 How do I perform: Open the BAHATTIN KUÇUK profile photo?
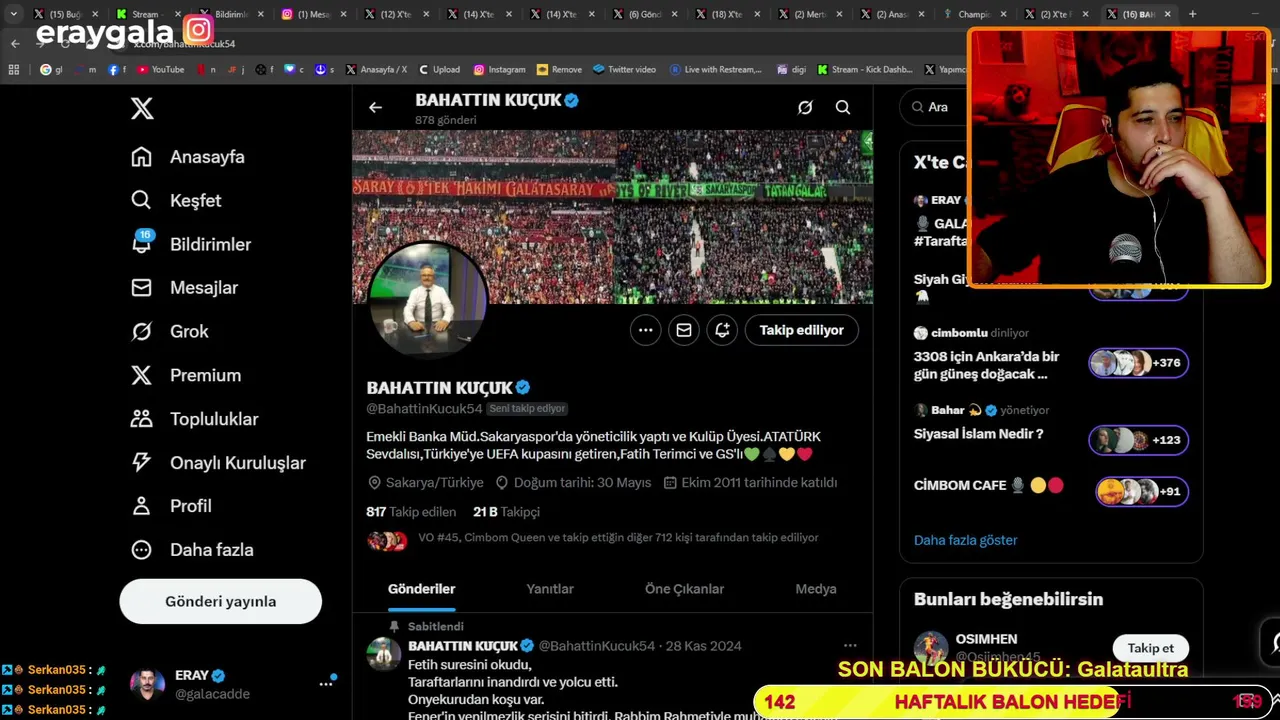(427, 300)
